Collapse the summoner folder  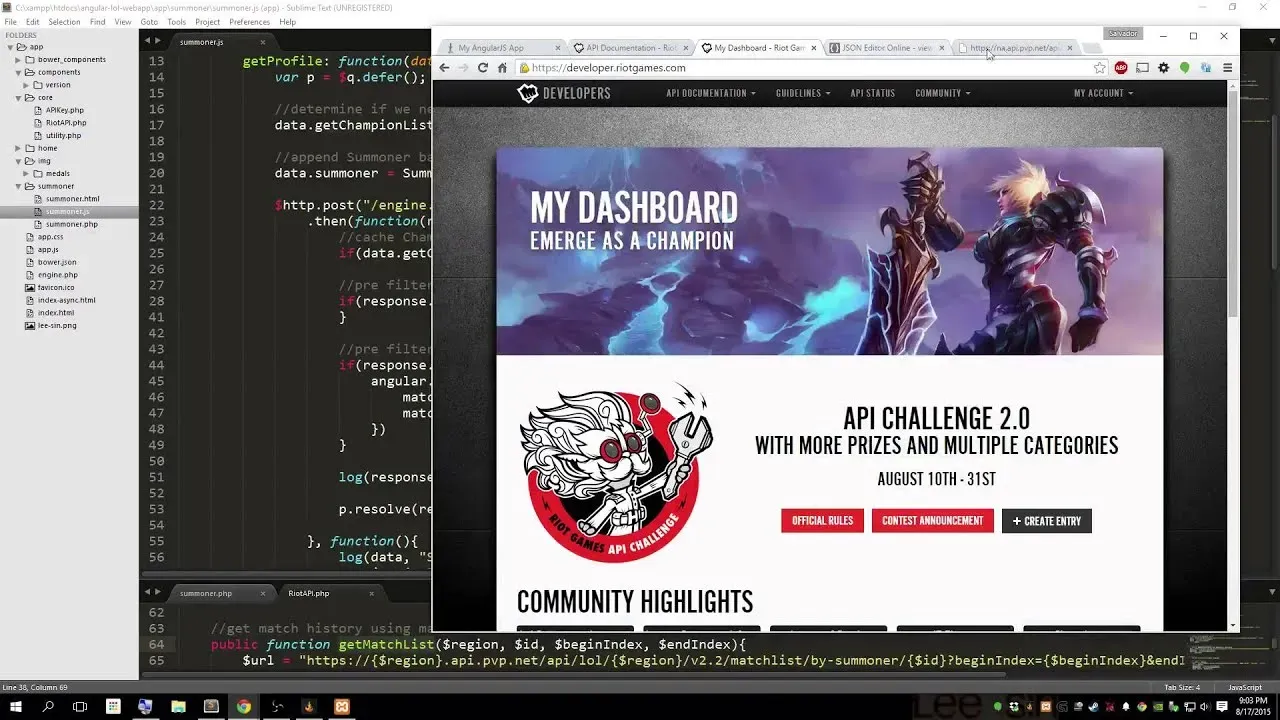18,186
